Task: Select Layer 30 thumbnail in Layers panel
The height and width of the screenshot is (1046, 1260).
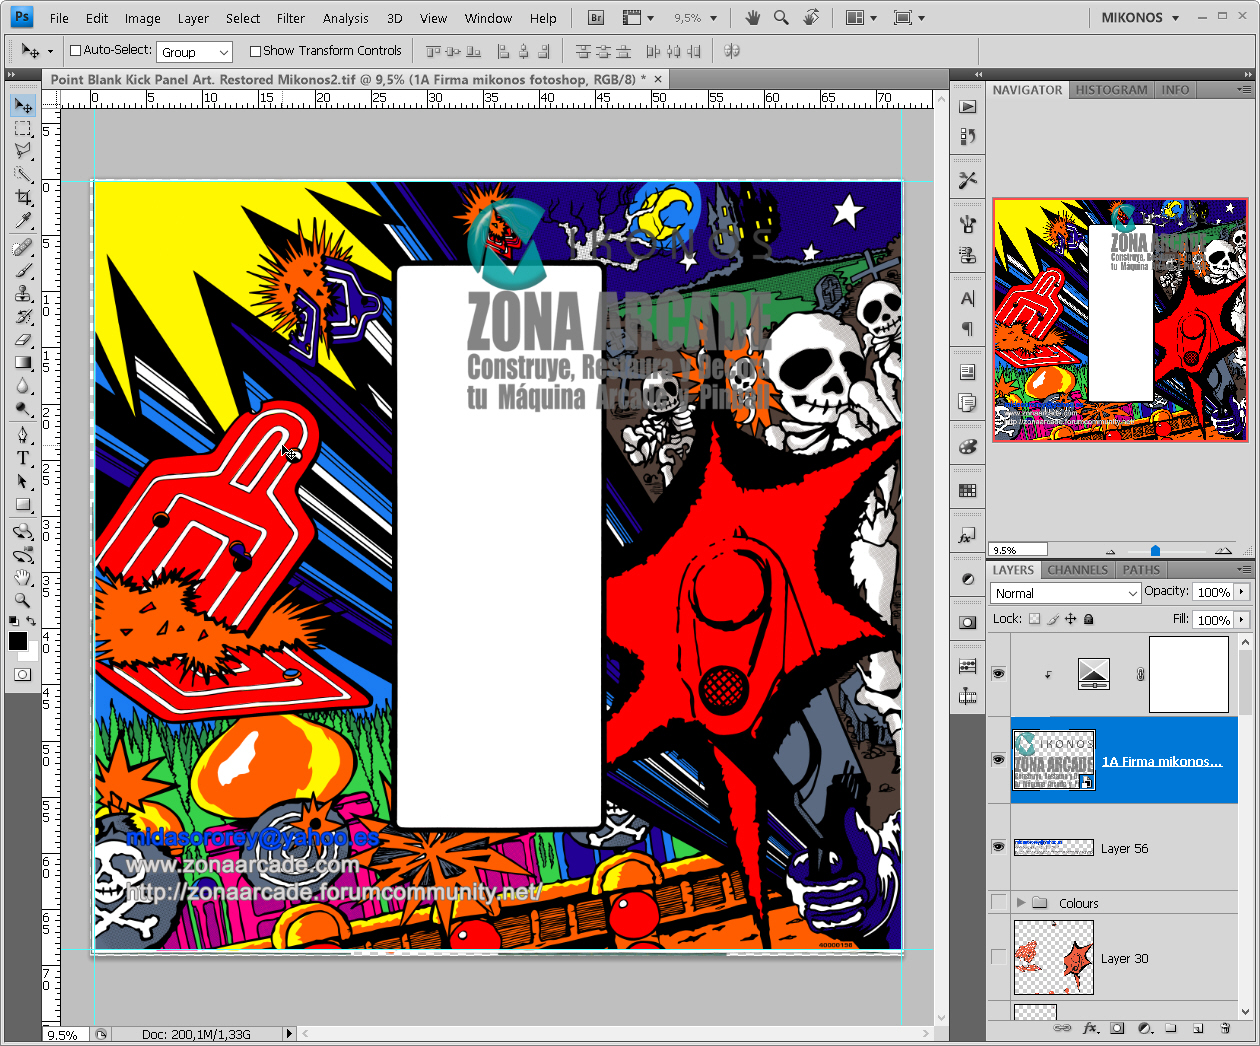Action: click(1053, 958)
